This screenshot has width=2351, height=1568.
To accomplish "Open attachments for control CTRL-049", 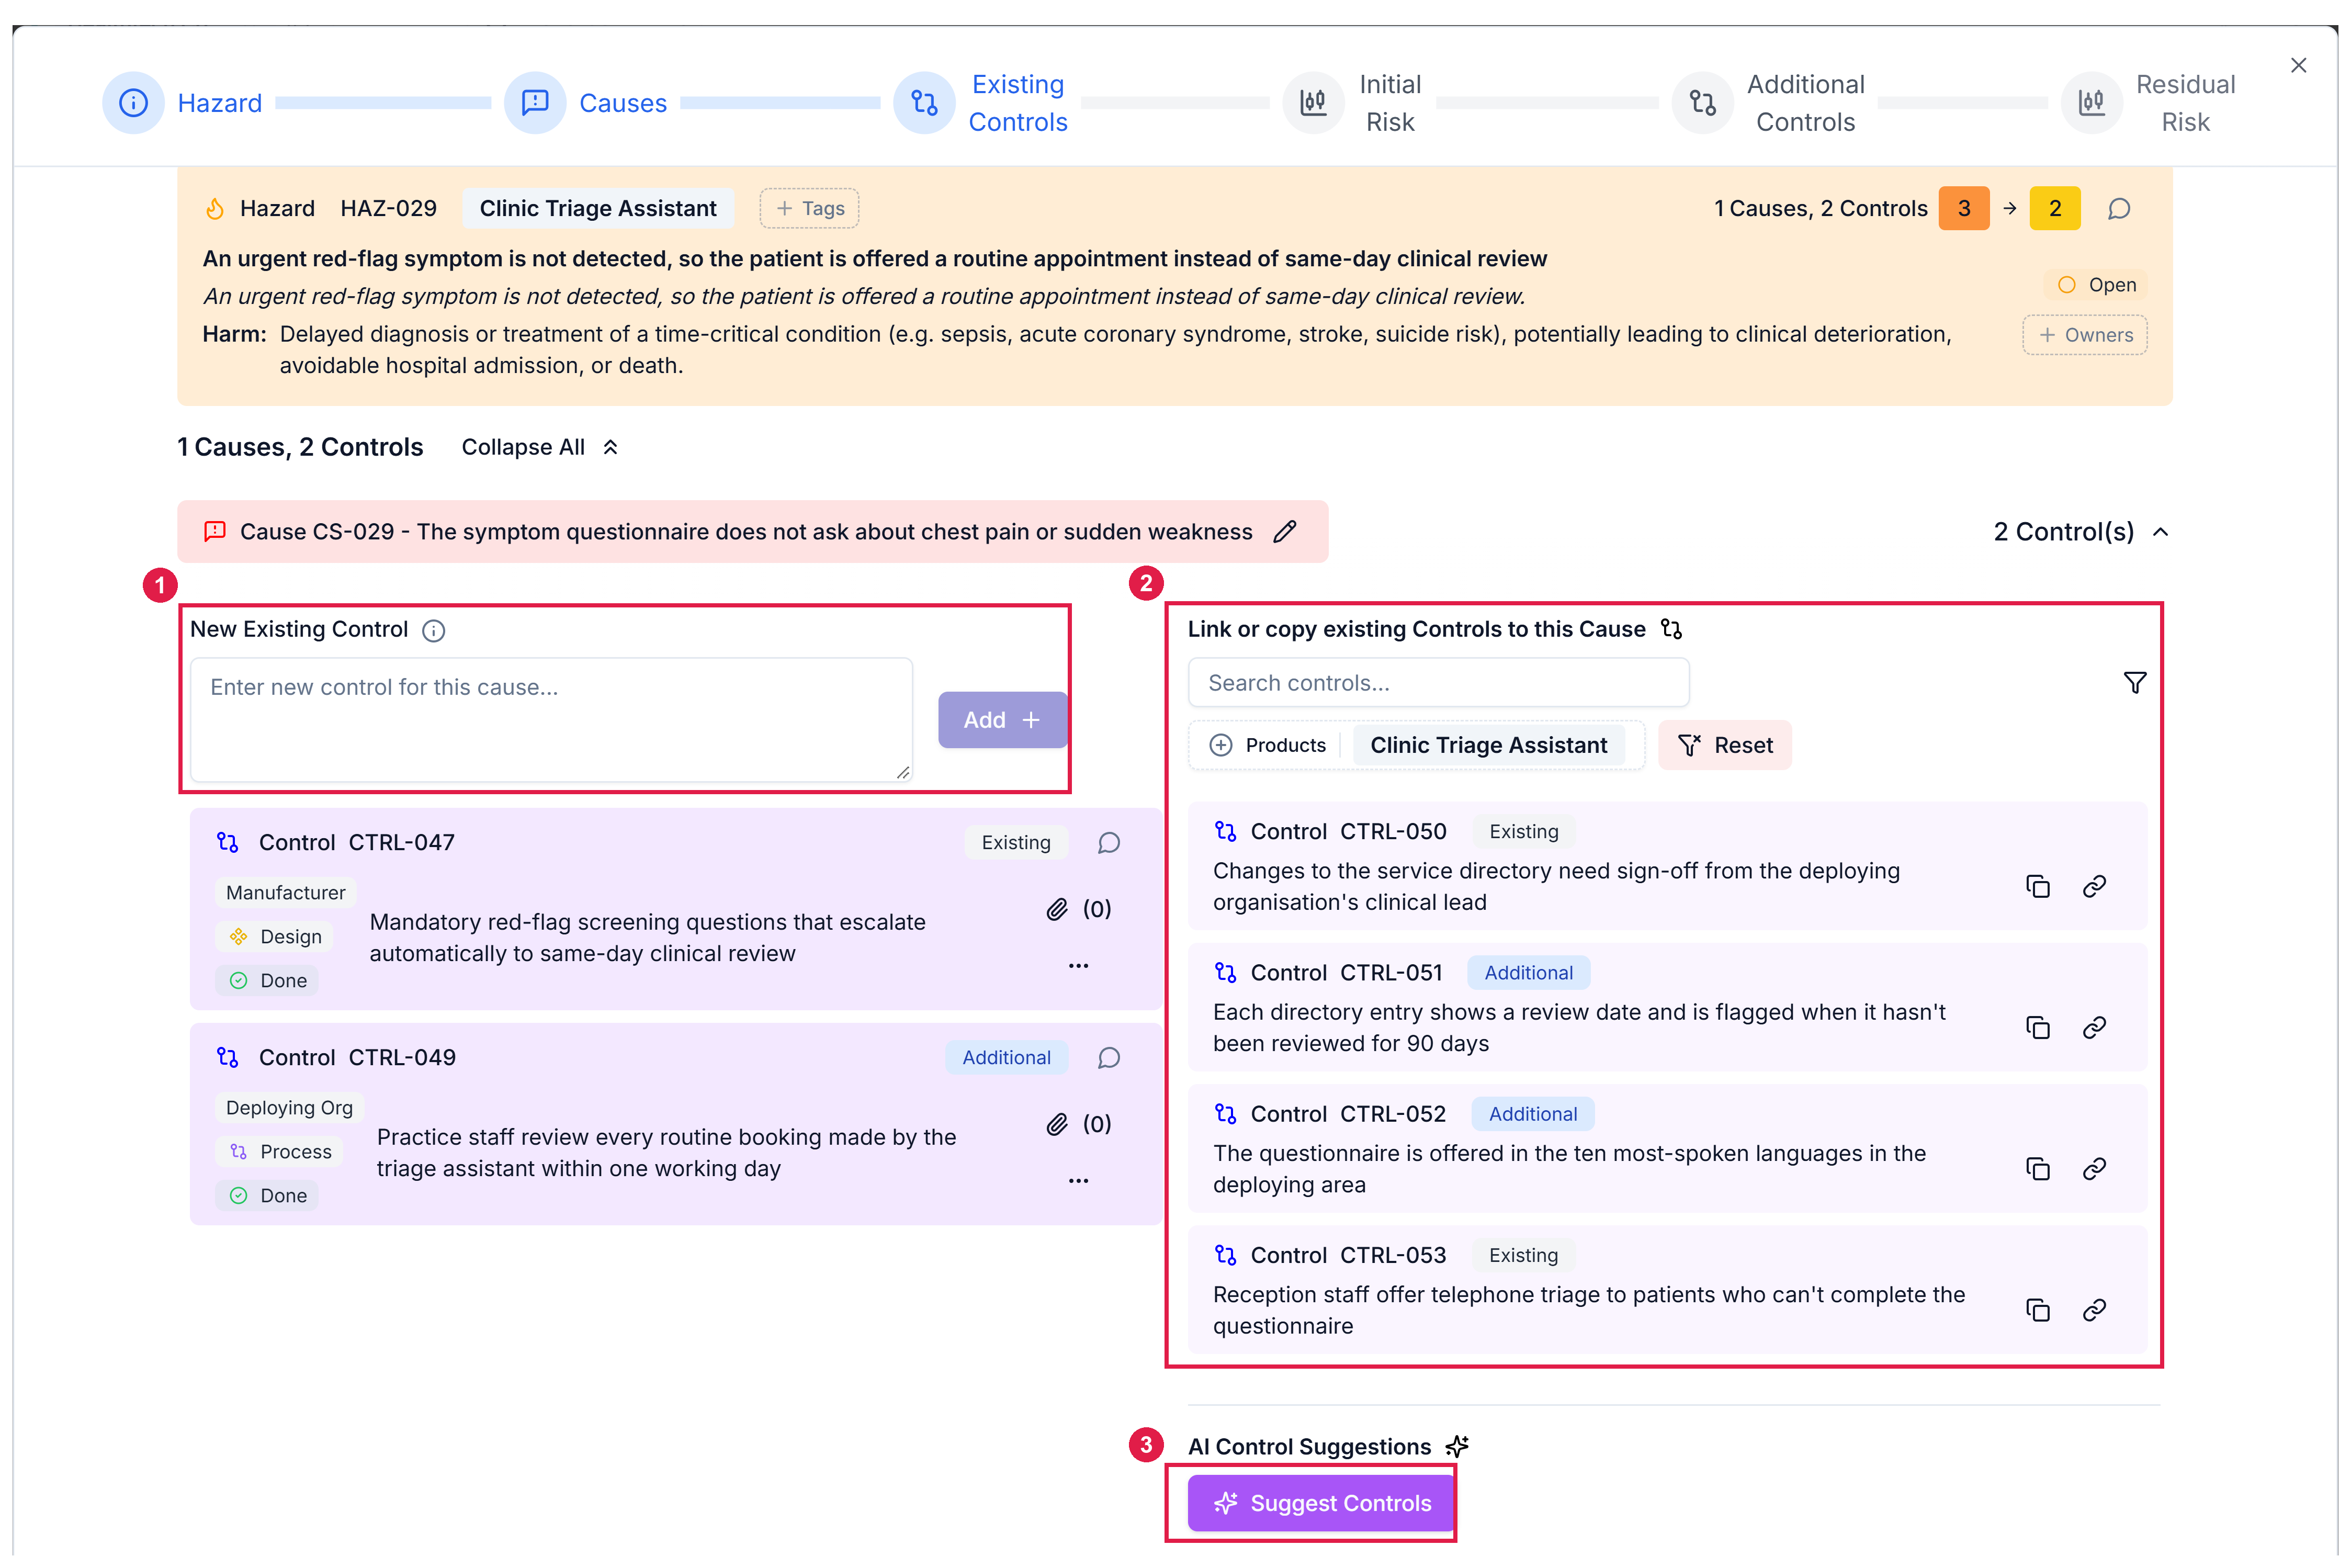I will pos(1078,1124).
